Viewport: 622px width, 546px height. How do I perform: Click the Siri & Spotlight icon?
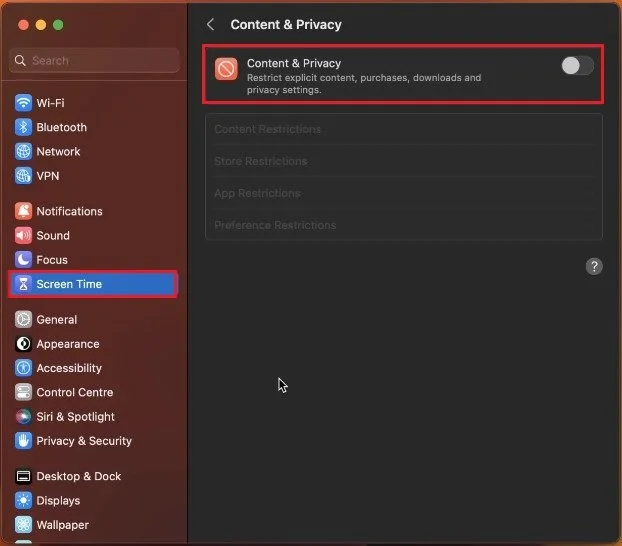[23, 416]
